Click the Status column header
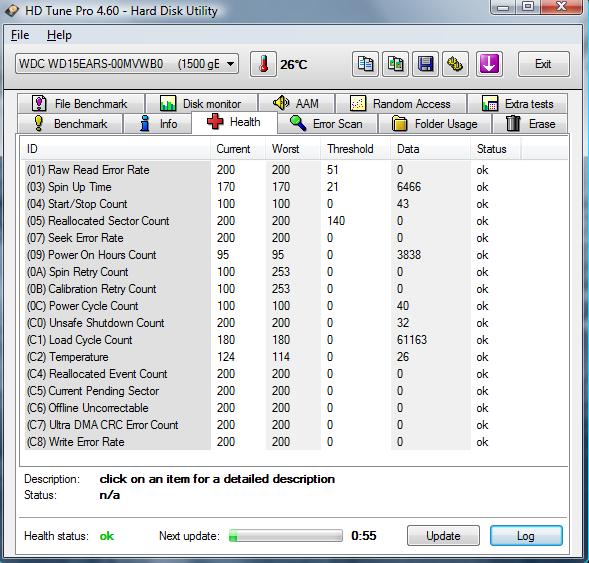This screenshot has height=563, width=589. [x=495, y=149]
